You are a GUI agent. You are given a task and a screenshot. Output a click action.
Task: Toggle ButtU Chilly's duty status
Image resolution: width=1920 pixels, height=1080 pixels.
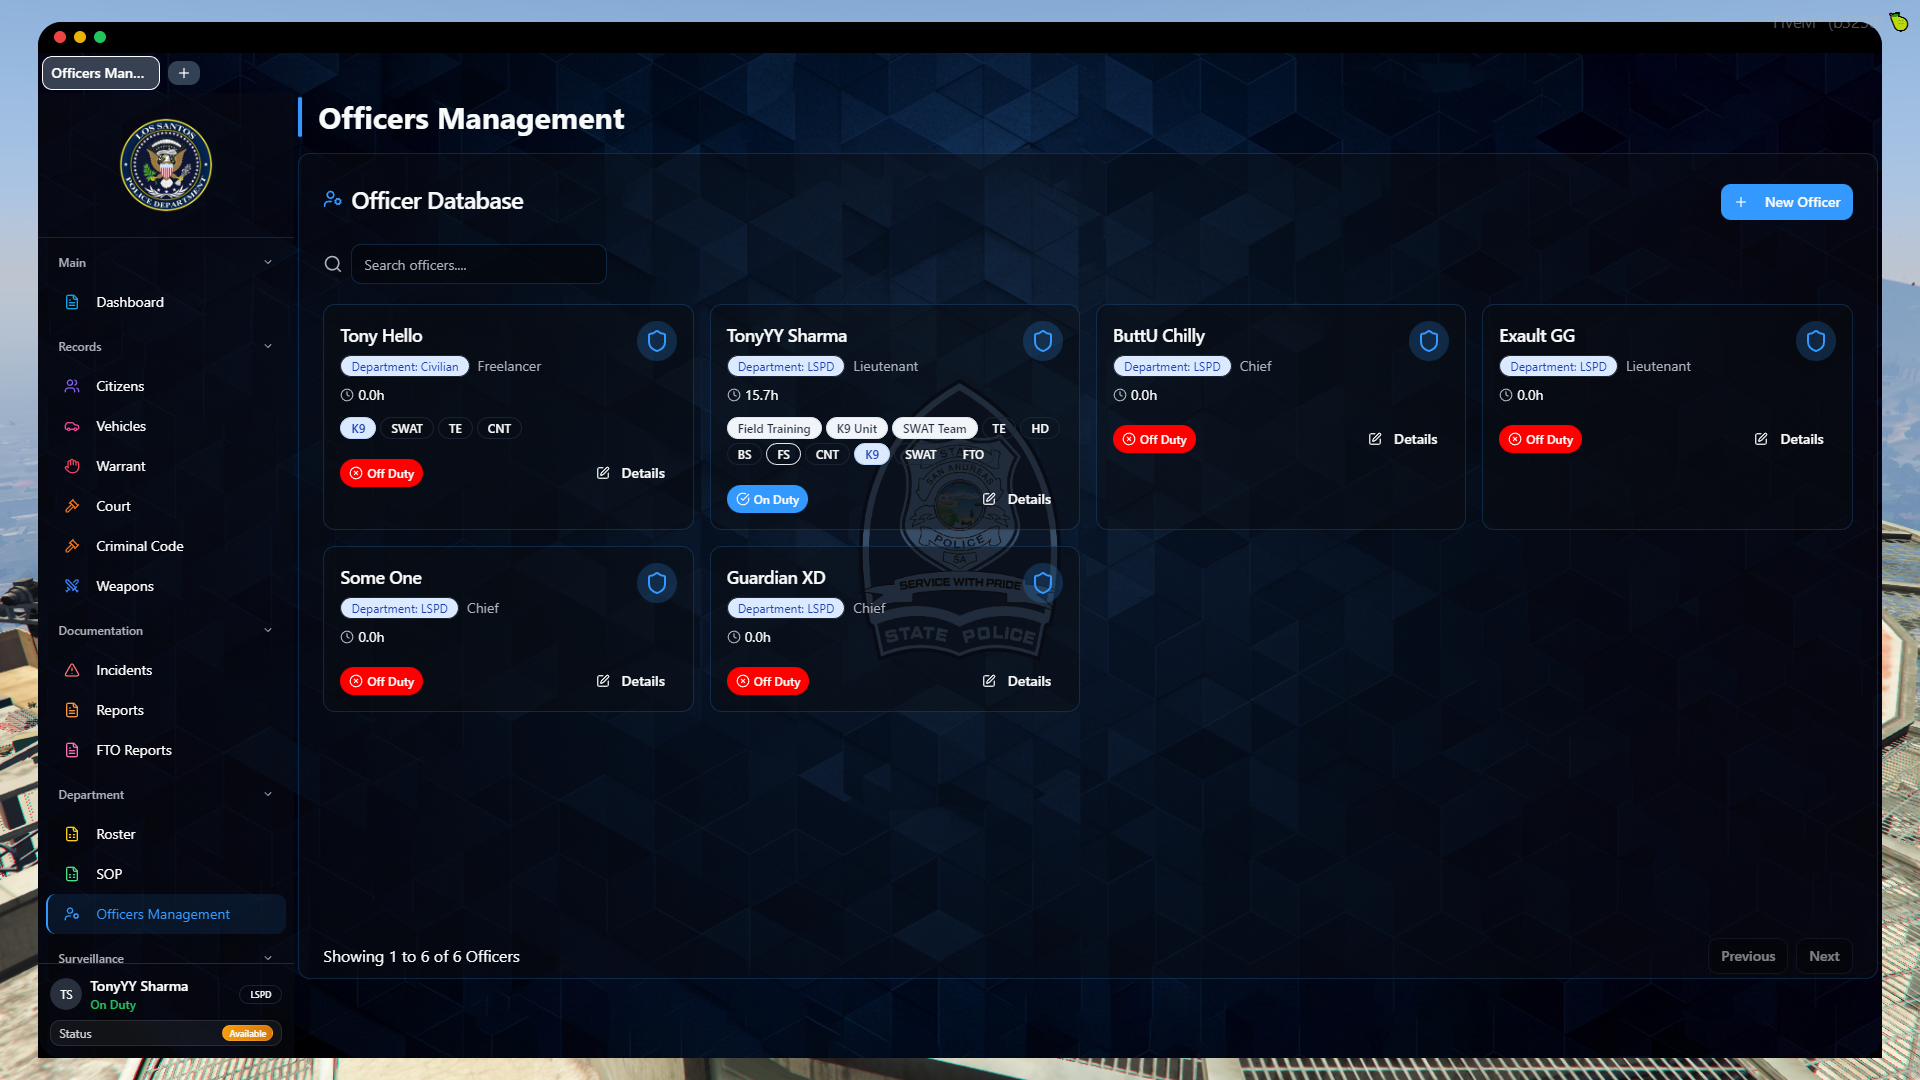pyautogui.click(x=1154, y=439)
